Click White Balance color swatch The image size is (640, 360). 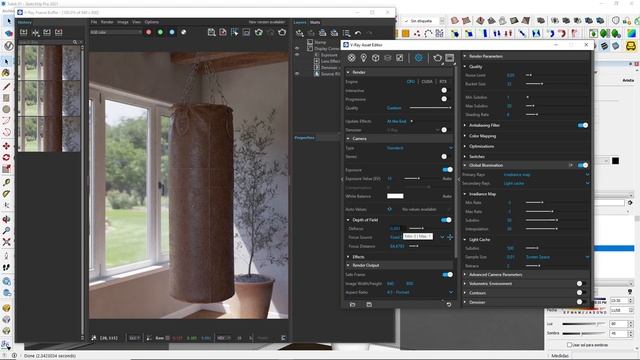tap(395, 196)
